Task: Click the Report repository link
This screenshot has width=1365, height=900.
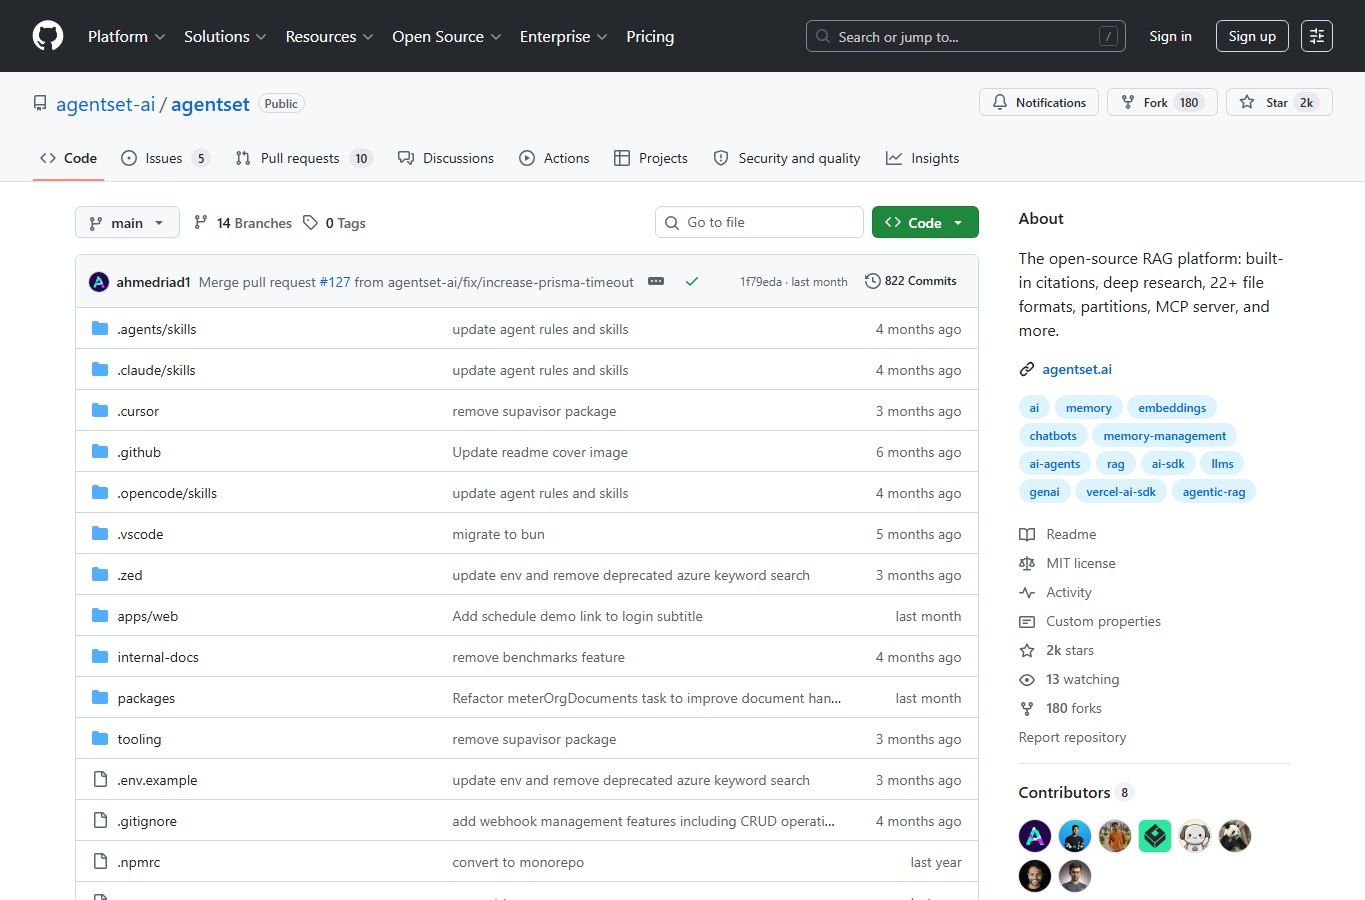Action: [x=1072, y=737]
